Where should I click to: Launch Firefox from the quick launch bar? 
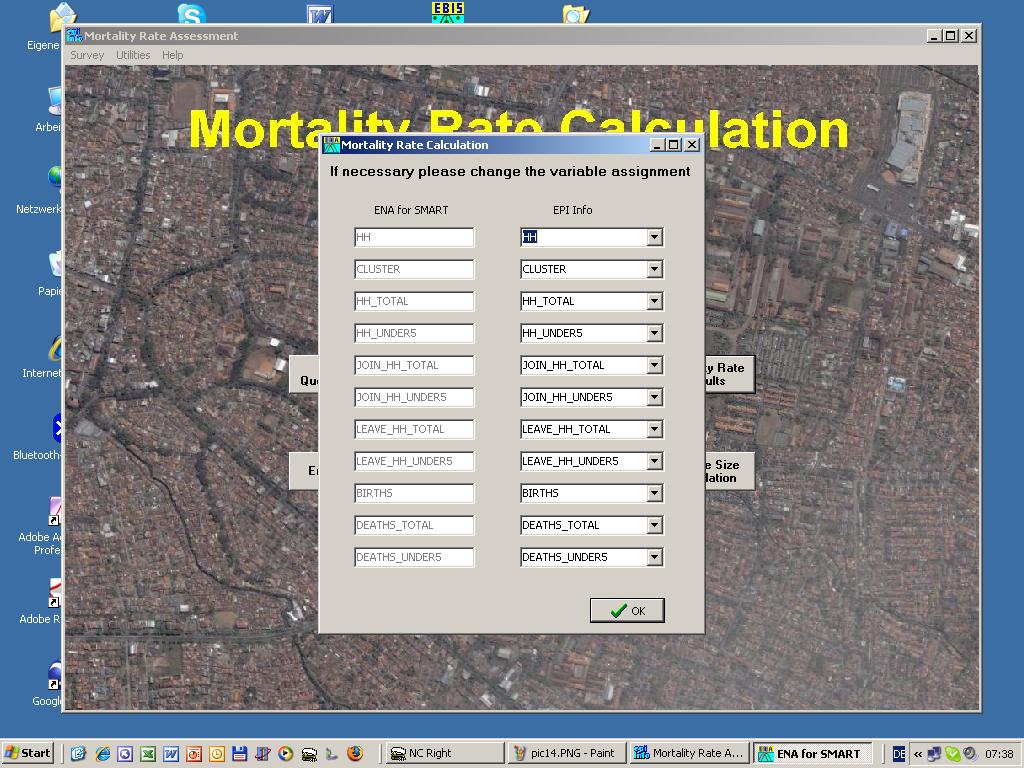coord(355,754)
